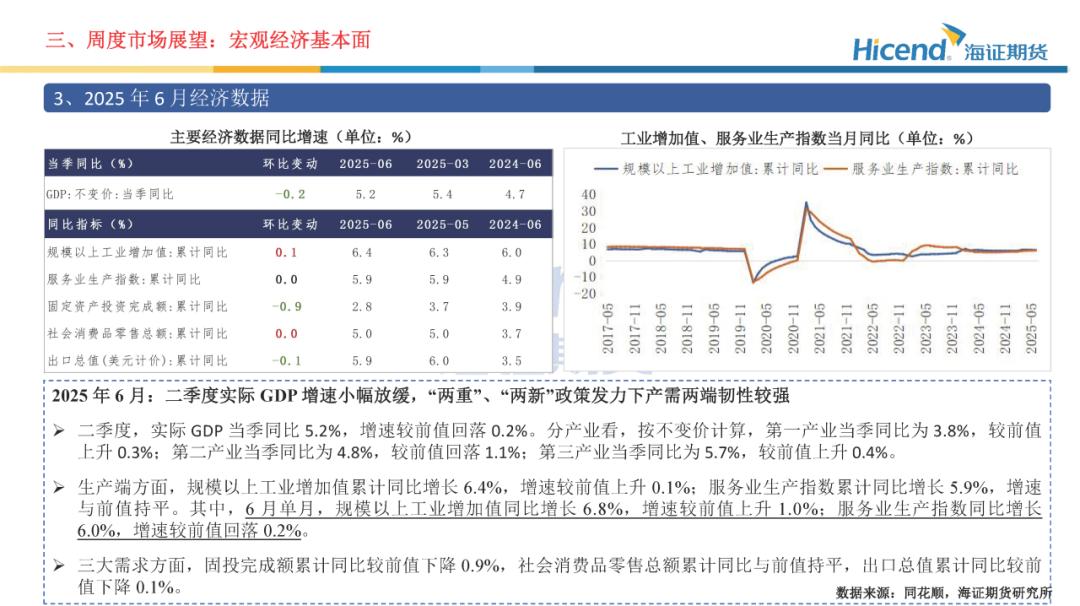
Task: Select the fixed investment value 2.8
Action: coord(362,306)
